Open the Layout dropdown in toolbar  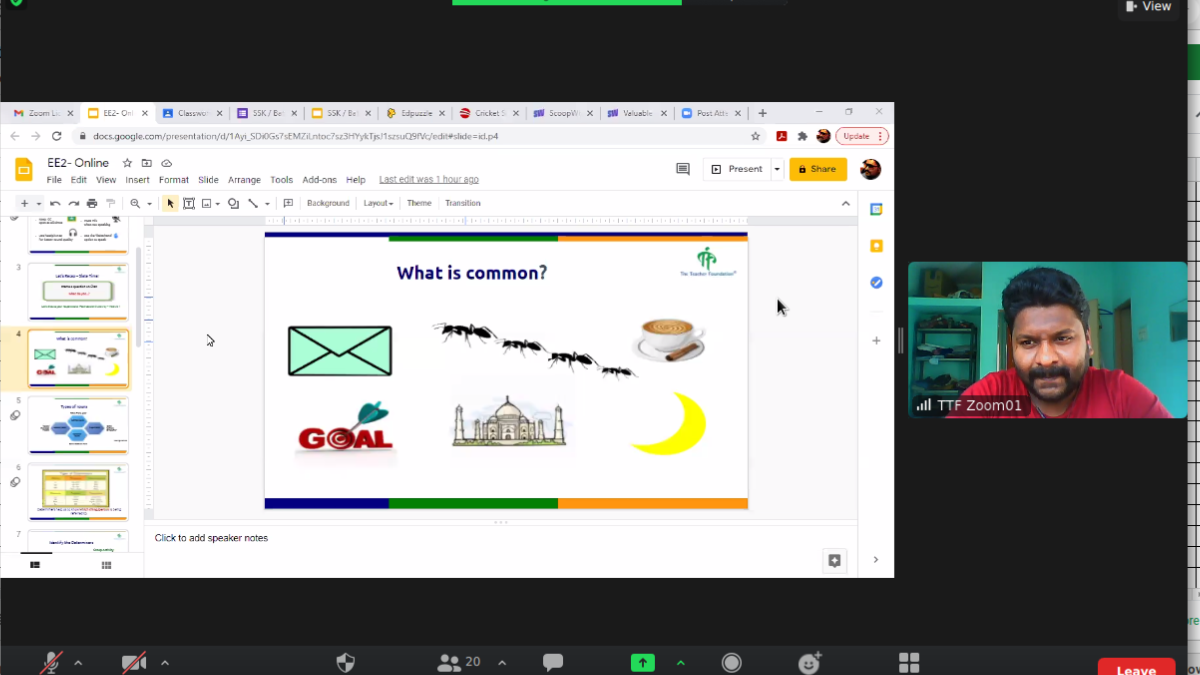(x=377, y=204)
